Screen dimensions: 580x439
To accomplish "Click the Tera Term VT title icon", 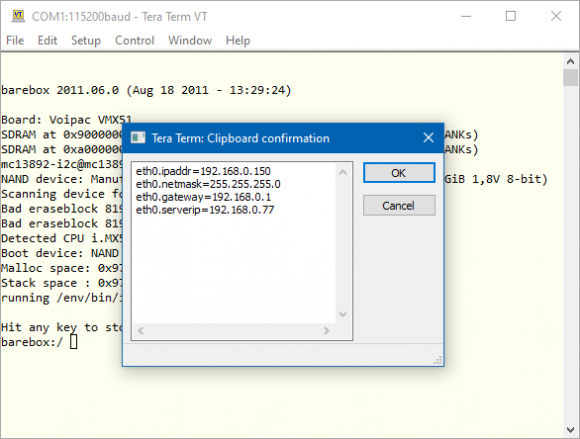I will click(x=18, y=16).
